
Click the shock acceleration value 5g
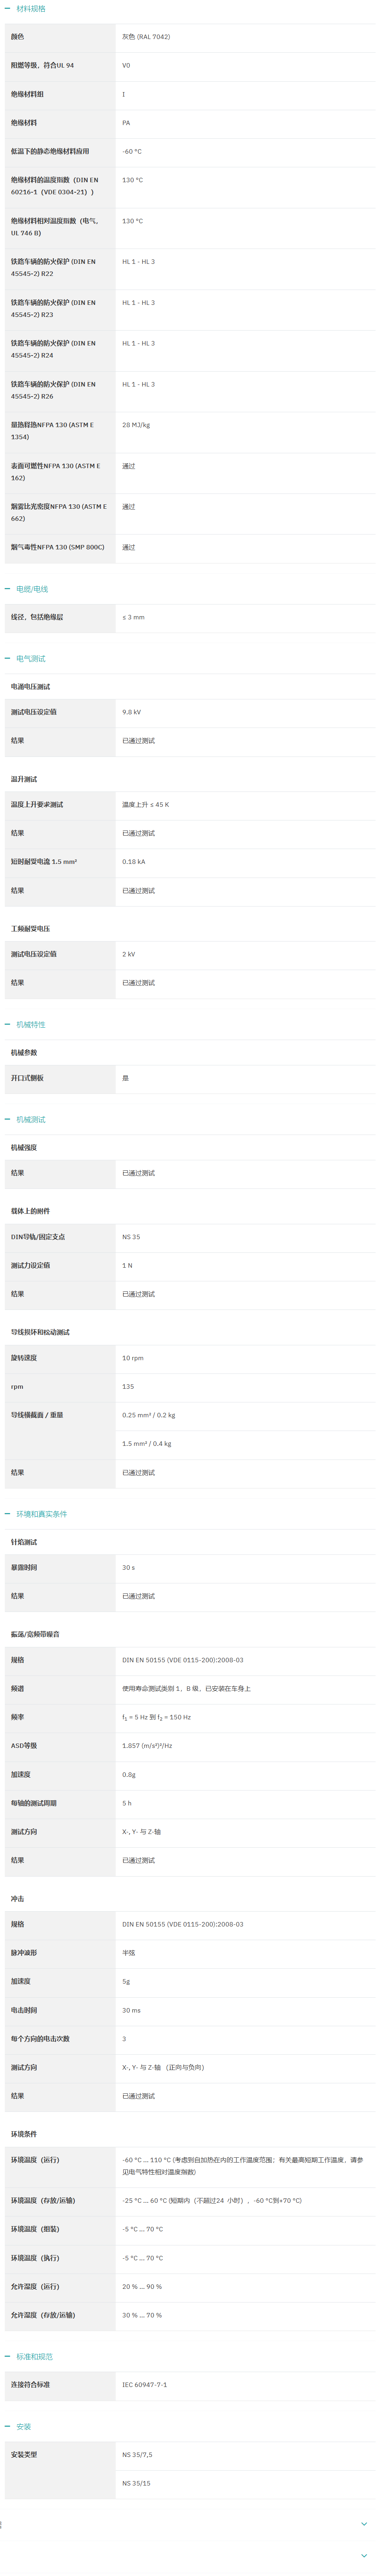point(126,1981)
